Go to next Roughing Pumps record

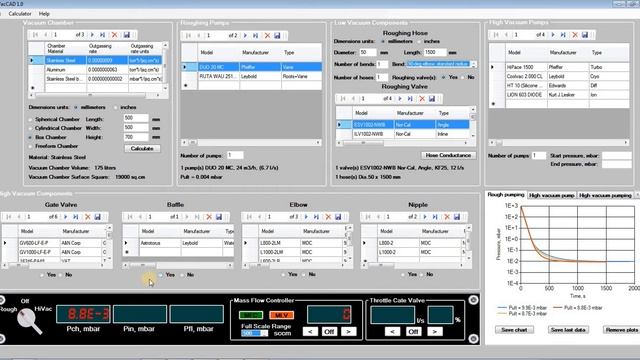tap(245, 36)
